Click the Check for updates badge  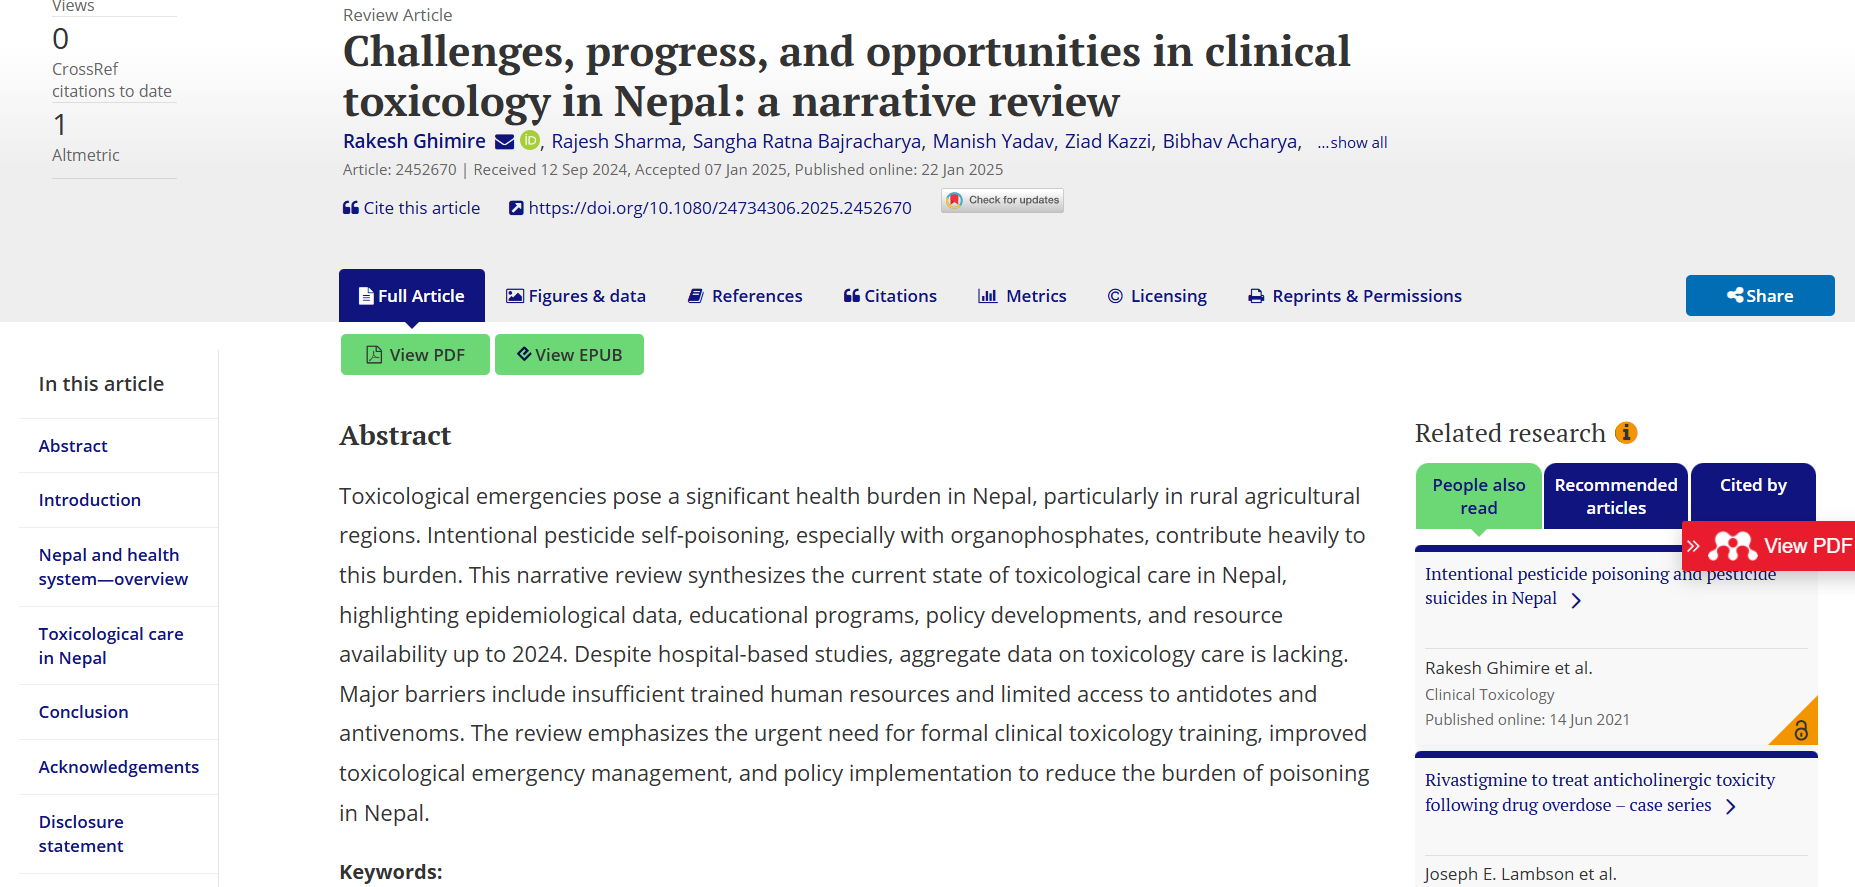pos(1002,200)
